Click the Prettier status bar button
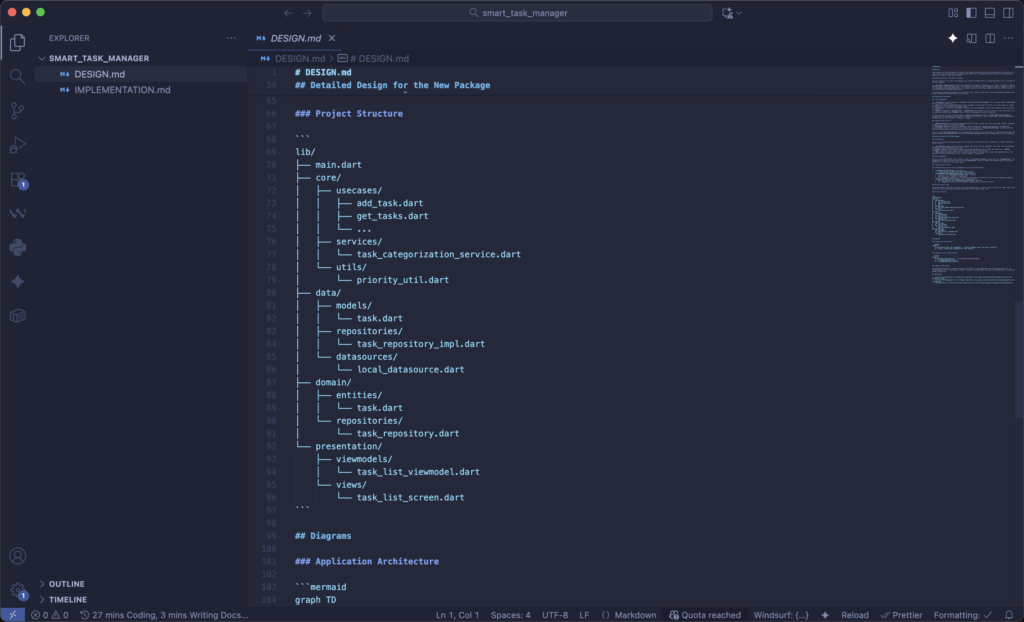The image size is (1024, 622). click(x=901, y=615)
